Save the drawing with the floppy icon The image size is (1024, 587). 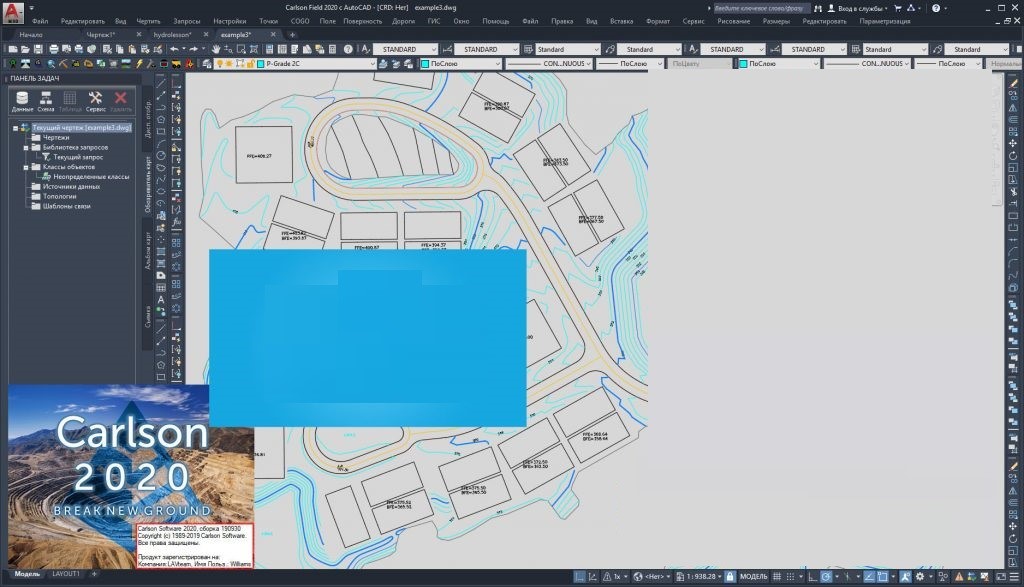pos(38,49)
